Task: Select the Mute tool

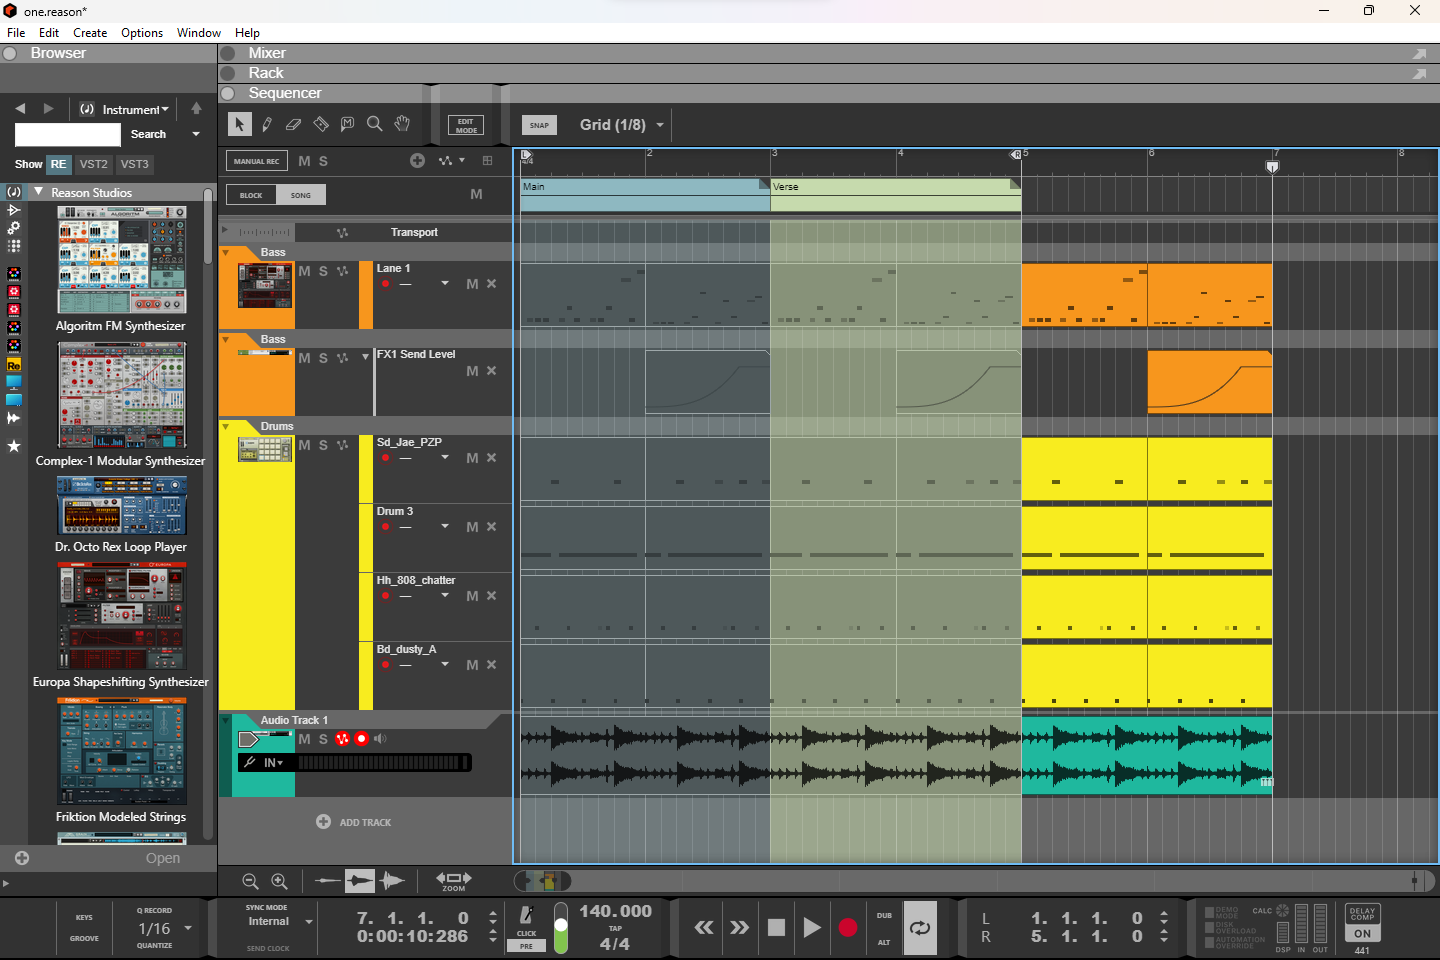Action: click(347, 124)
